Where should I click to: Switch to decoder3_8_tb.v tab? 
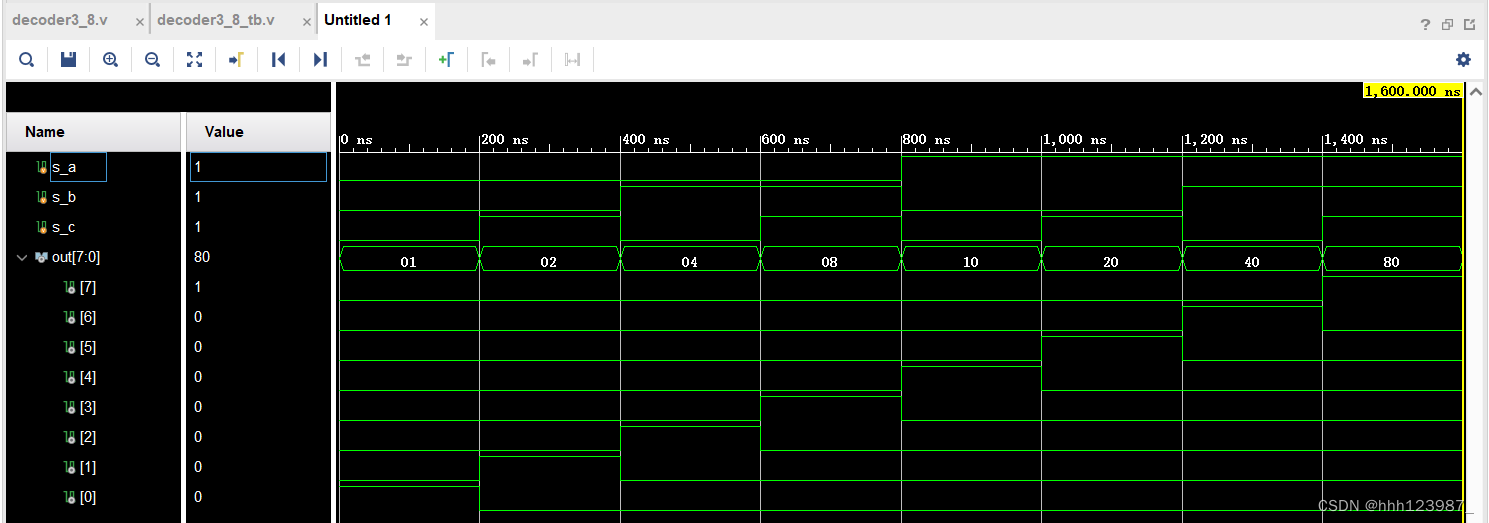(x=215, y=20)
